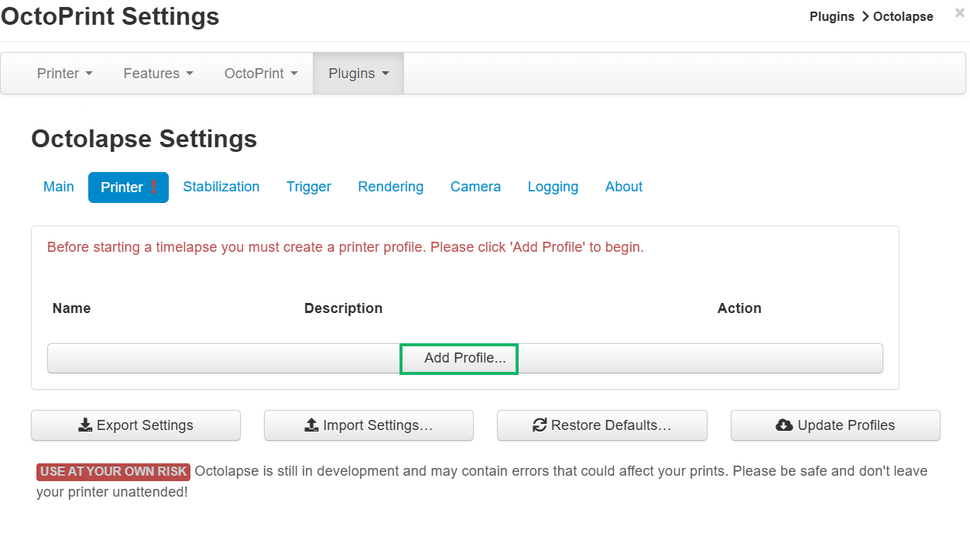Select the Trigger tab
970x547 pixels.
pyautogui.click(x=308, y=187)
